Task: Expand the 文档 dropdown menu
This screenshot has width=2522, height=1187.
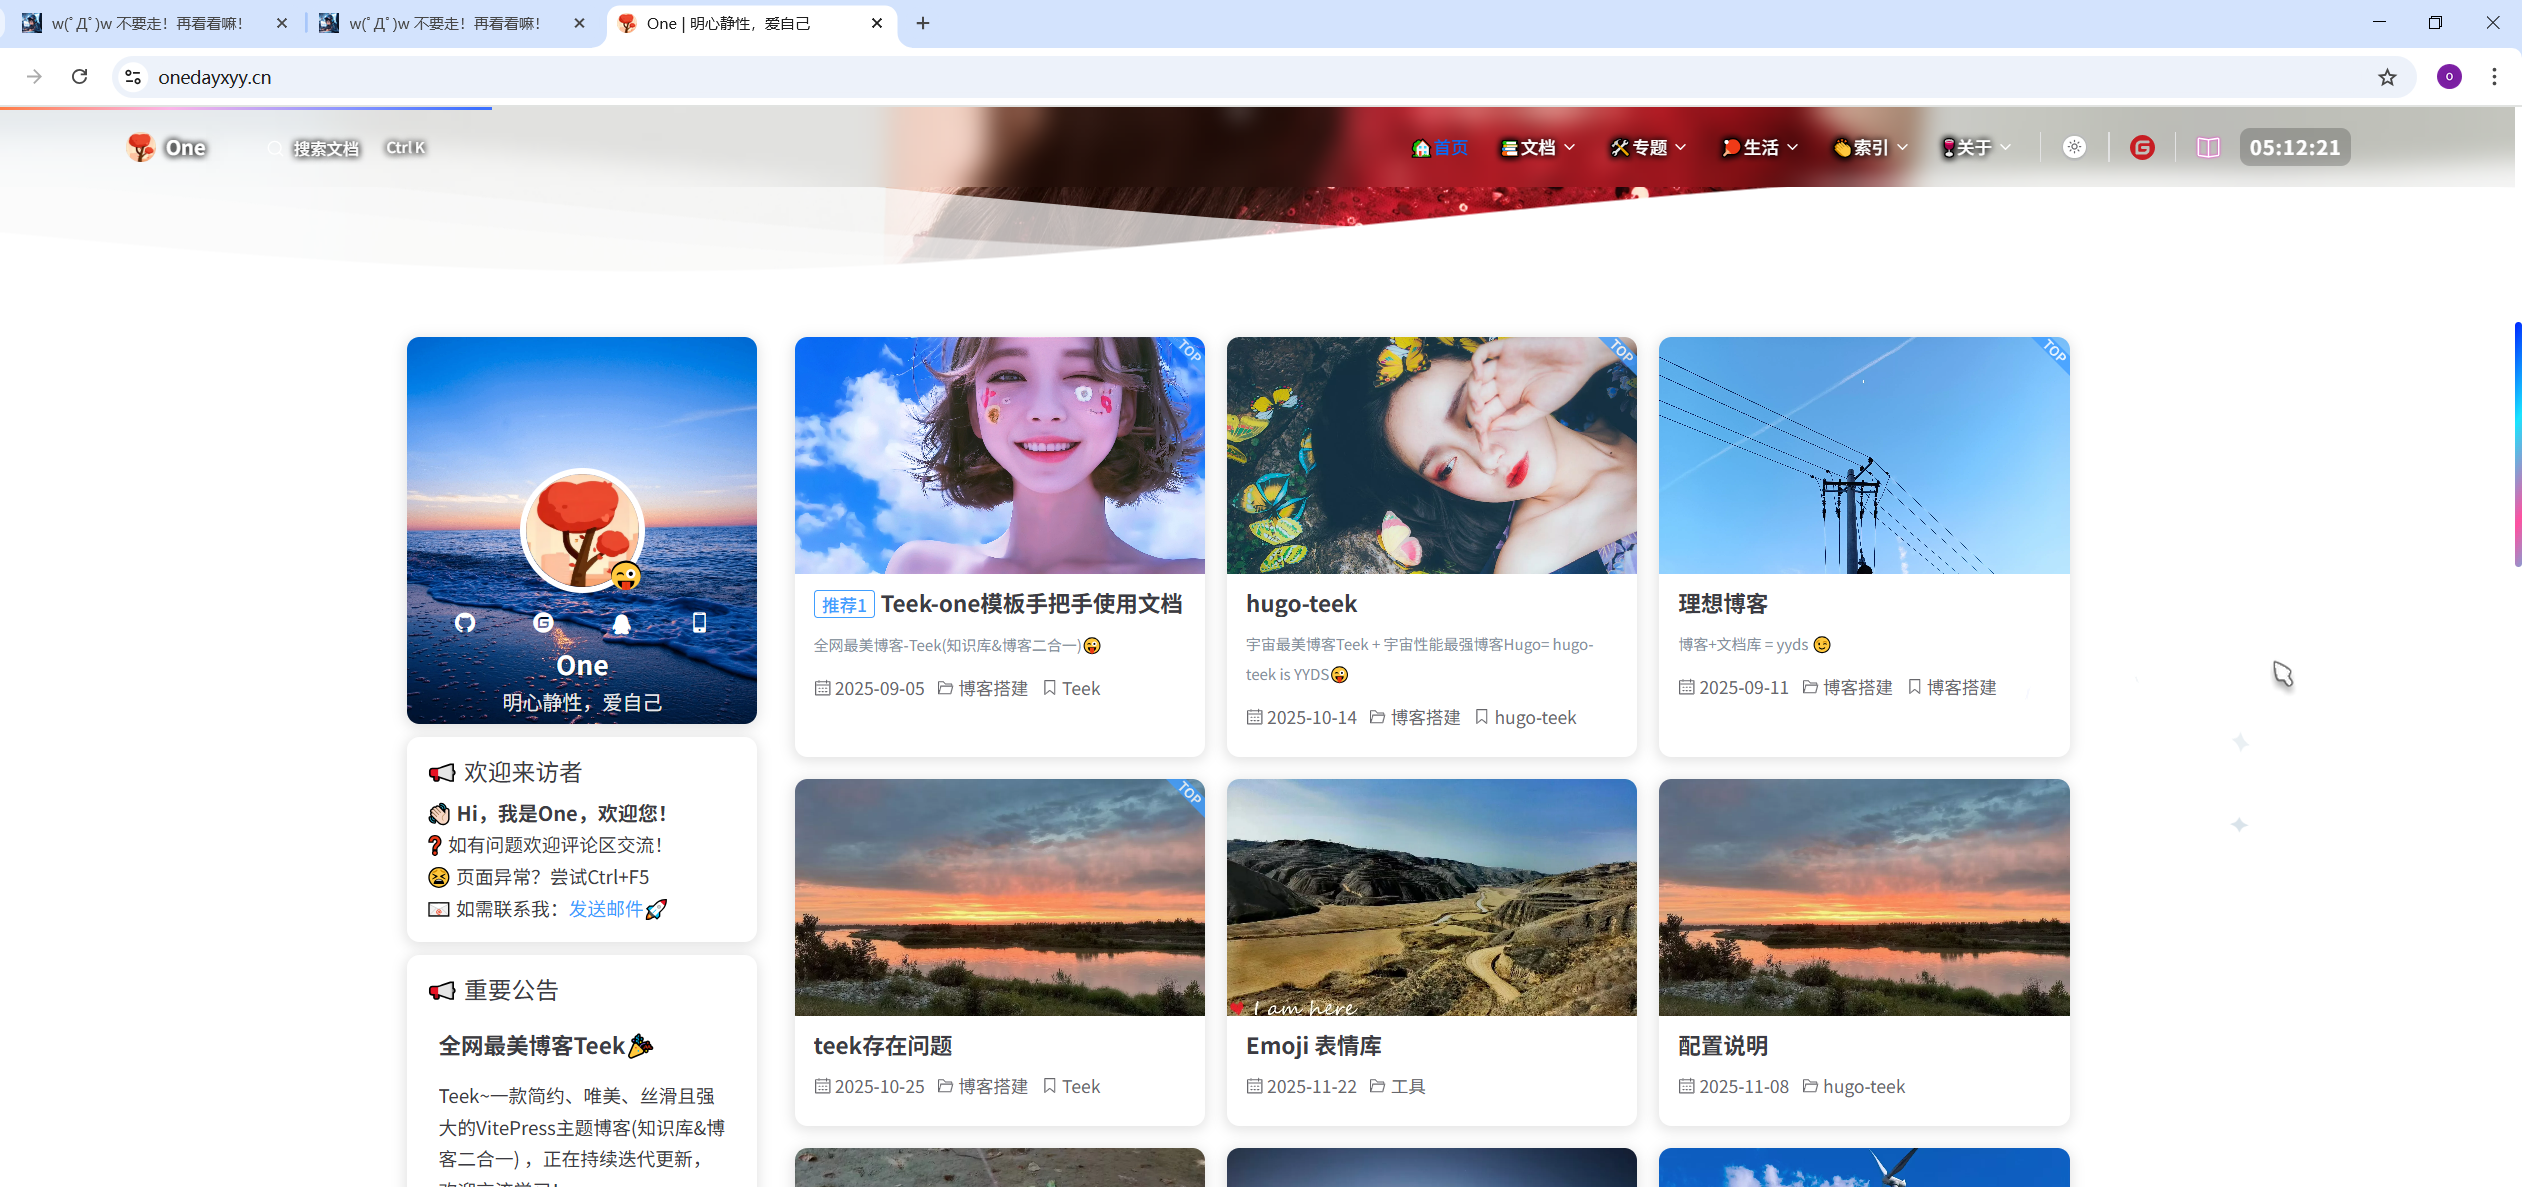Action: tap(1538, 148)
